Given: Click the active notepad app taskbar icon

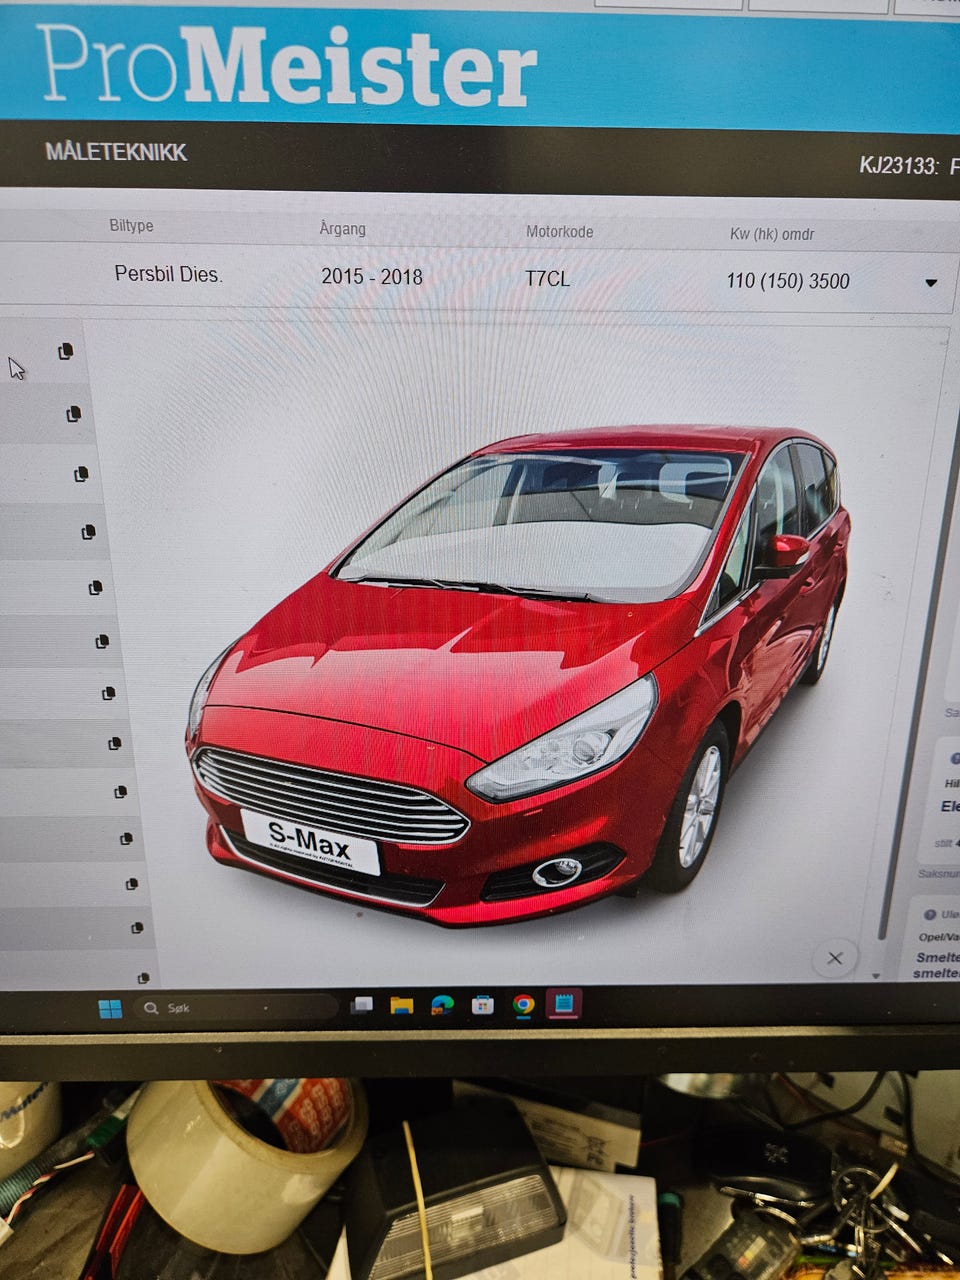Looking at the screenshot, I should 564,1003.
